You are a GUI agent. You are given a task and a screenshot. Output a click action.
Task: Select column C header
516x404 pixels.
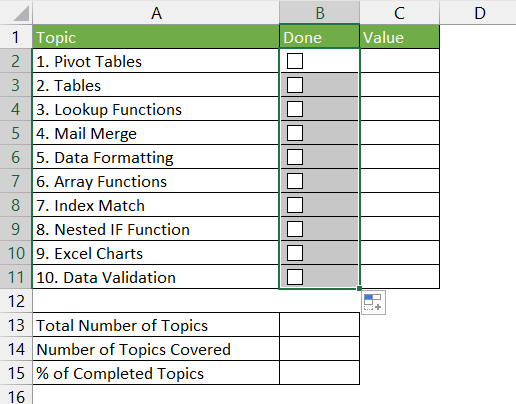click(400, 13)
